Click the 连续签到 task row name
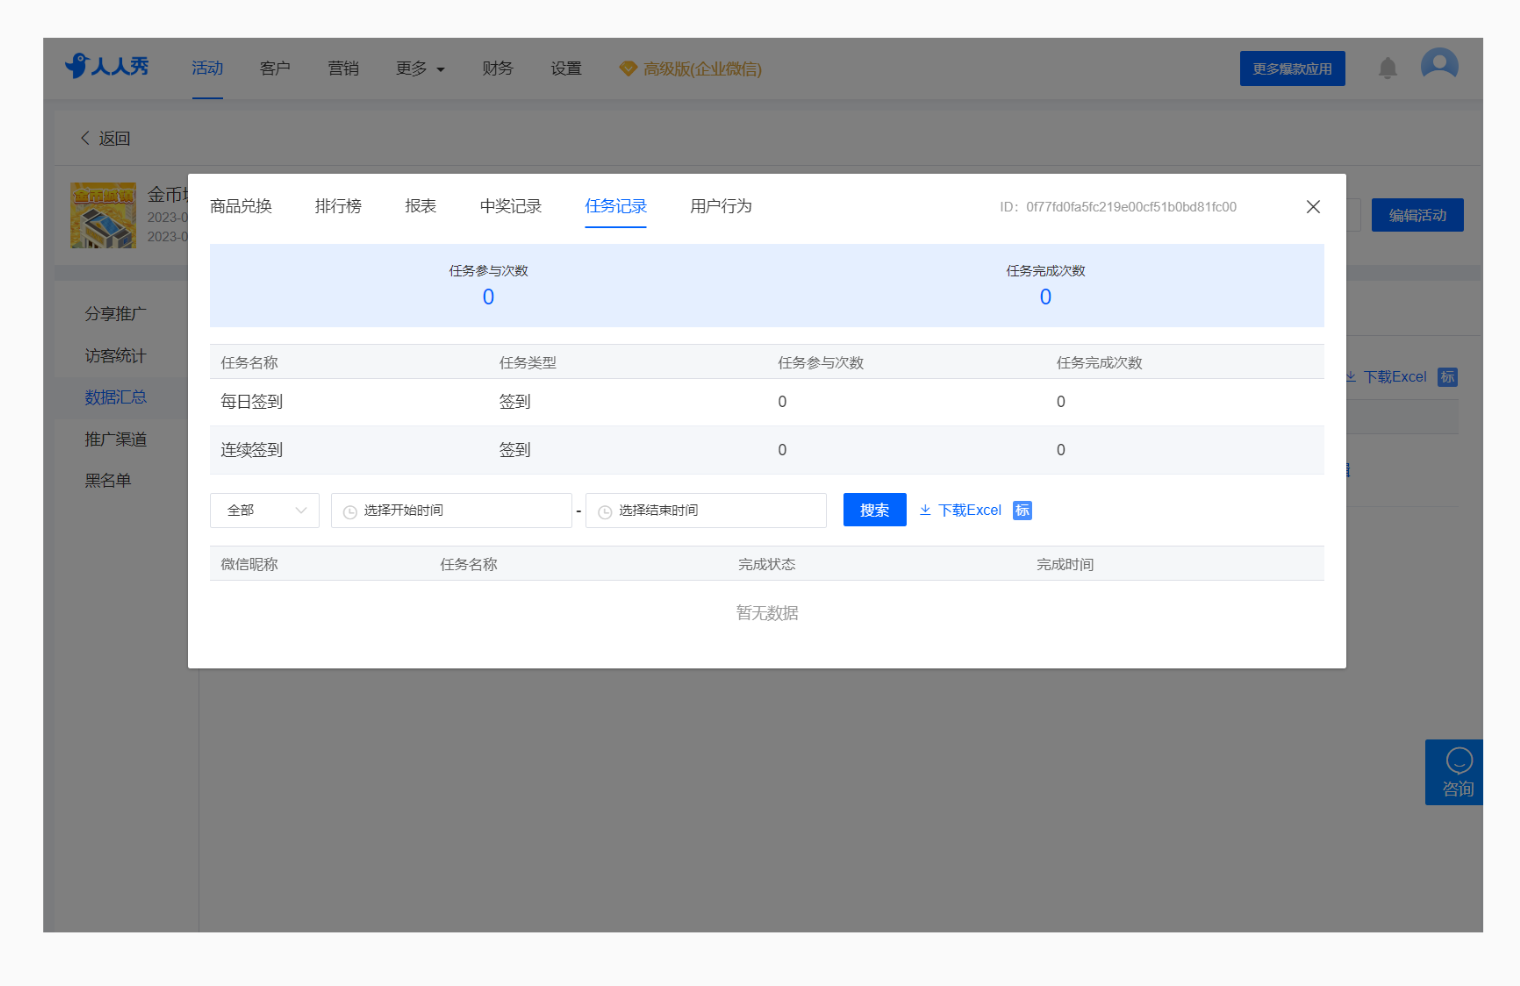Screen dimensions: 1520x986 click(252, 450)
